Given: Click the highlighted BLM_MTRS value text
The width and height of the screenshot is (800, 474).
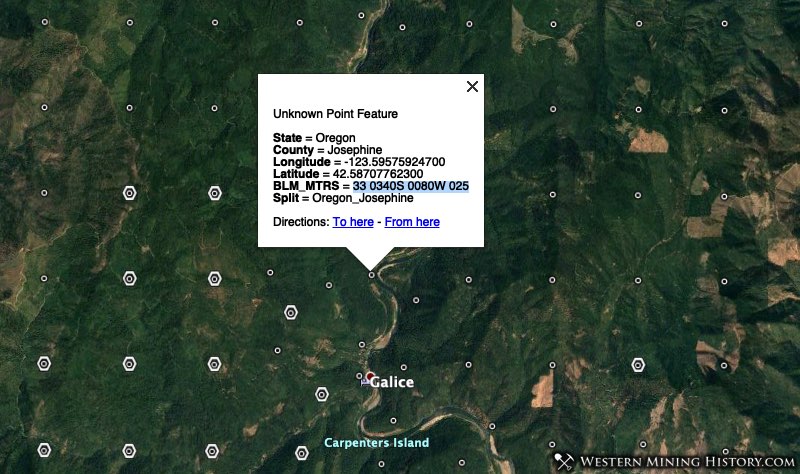Looking at the screenshot, I should coord(411,186).
